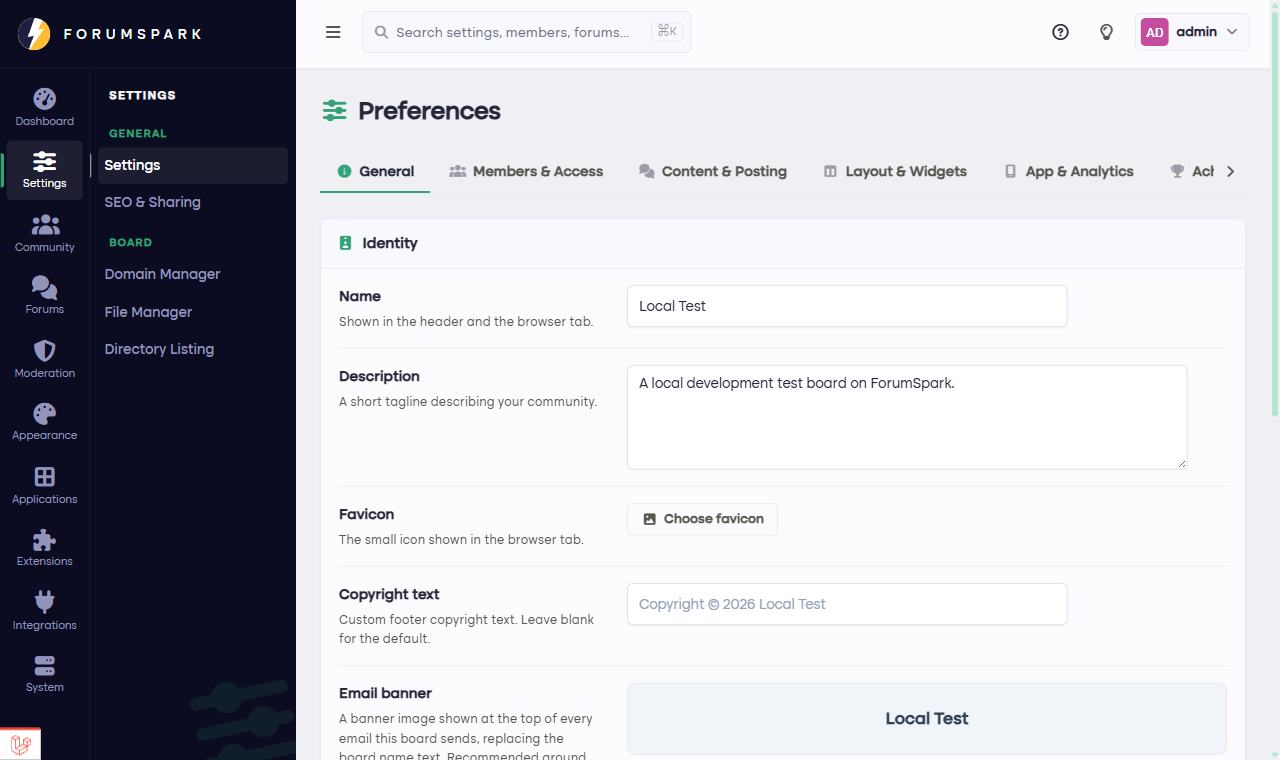Image resolution: width=1280 pixels, height=760 pixels.
Task: Switch to the Members & Access tab
Action: click(526, 171)
